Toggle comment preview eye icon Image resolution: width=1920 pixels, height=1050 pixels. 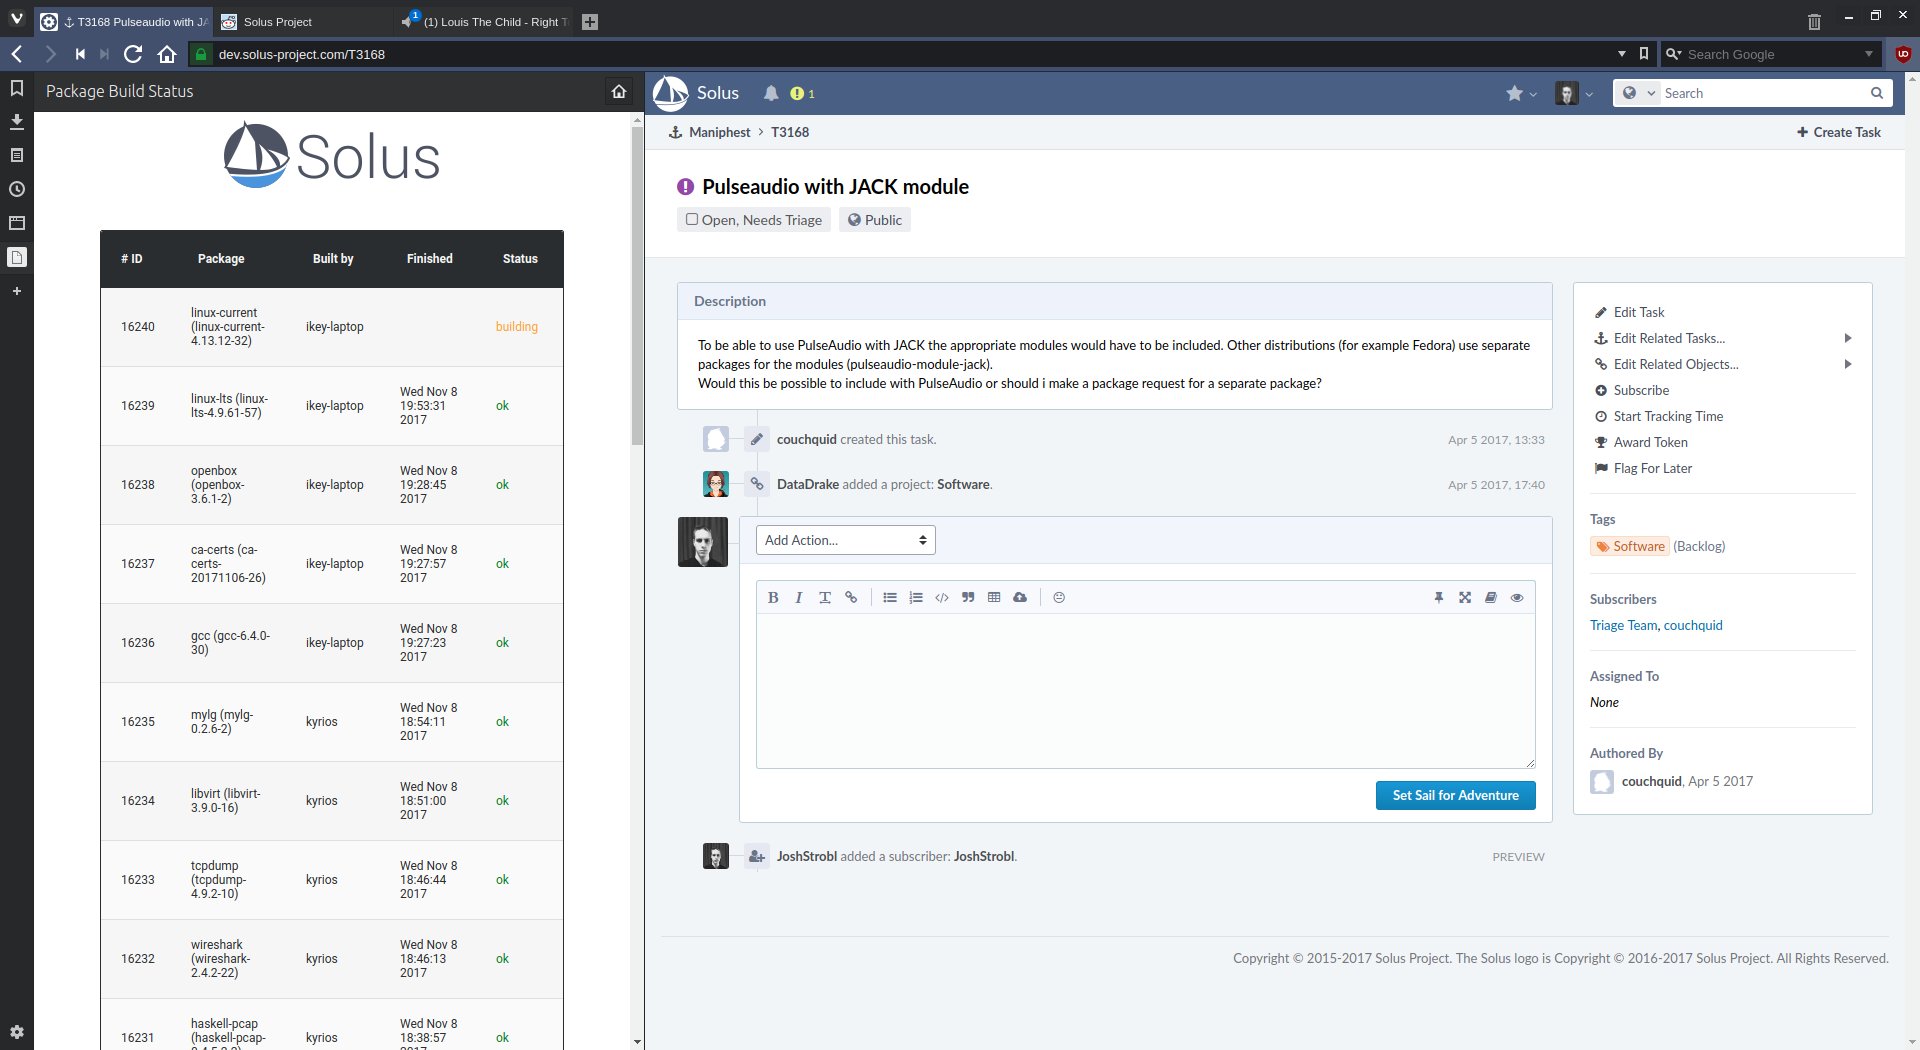pos(1517,597)
